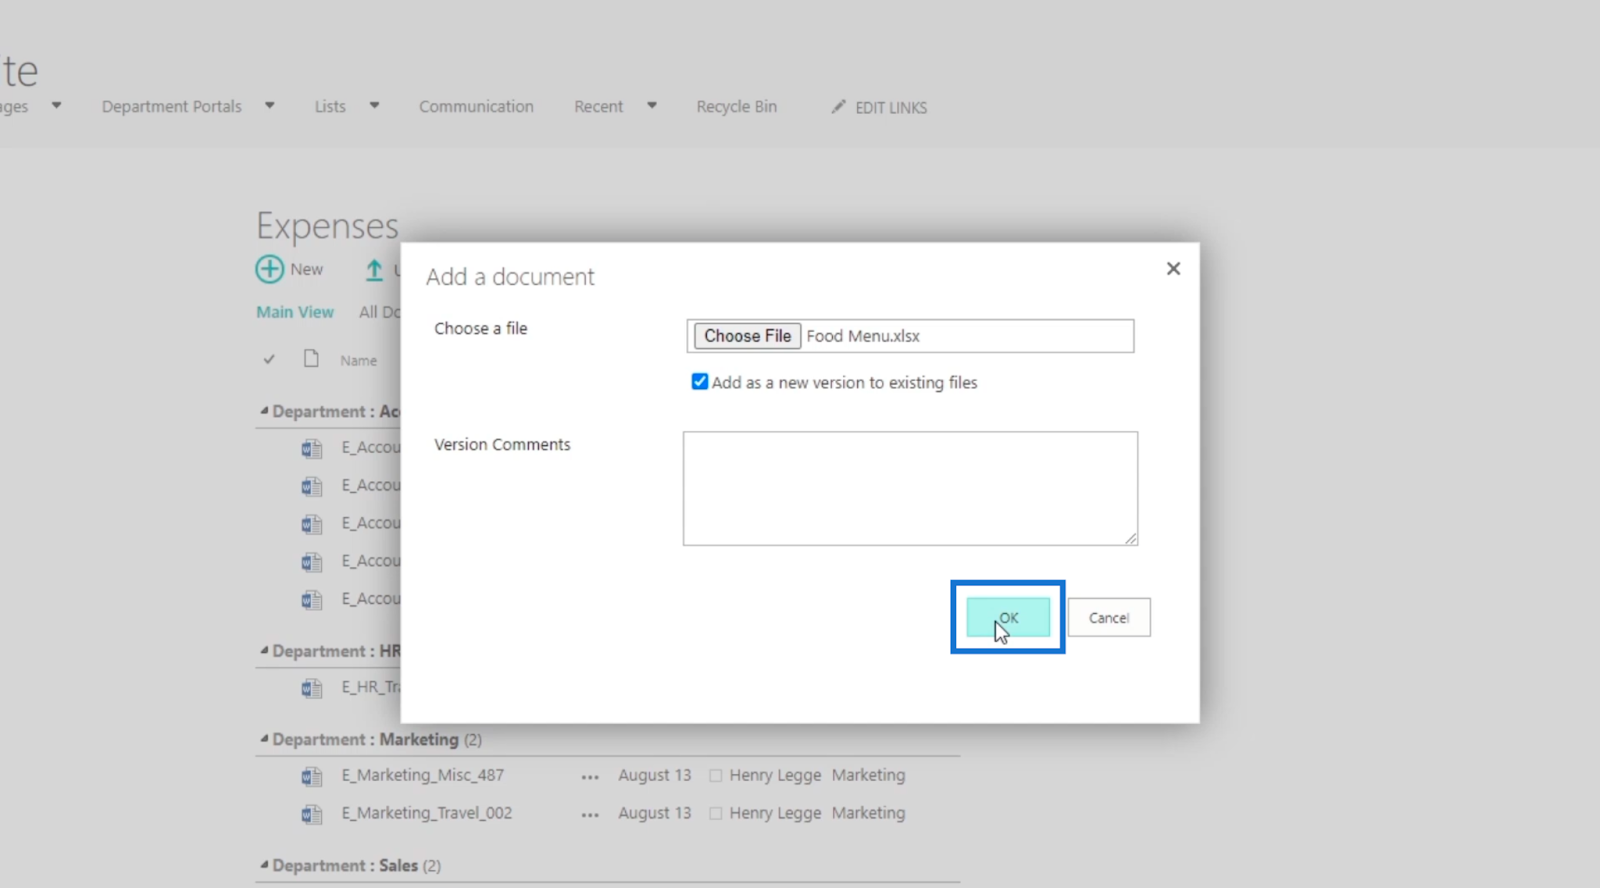Image resolution: width=1600 pixels, height=888 pixels.
Task: Click the select-all checkmark column header
Action: coord(269,359)
